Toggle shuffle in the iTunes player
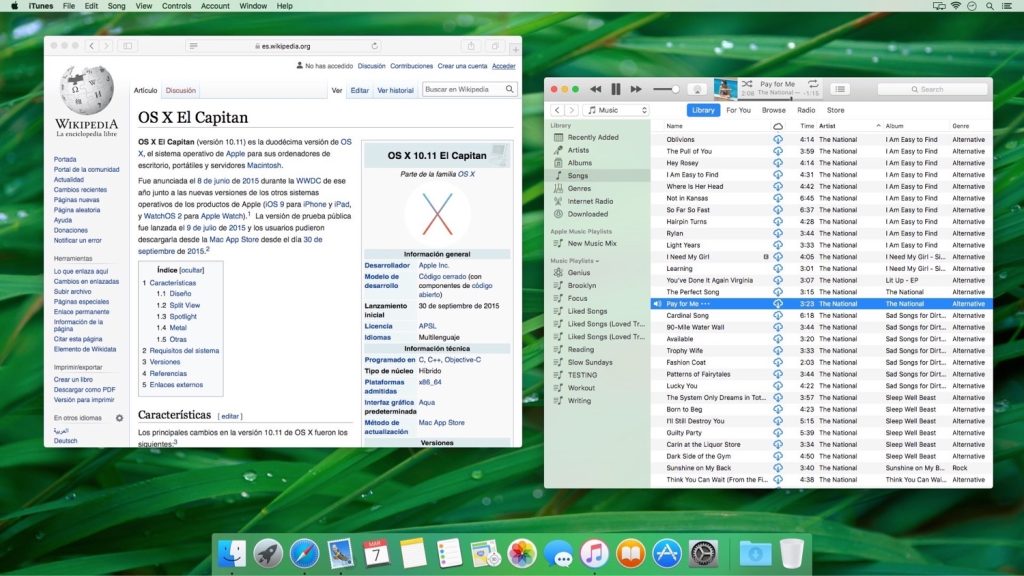The height and width of the screenshot is (576, 1024). point(747,84)
